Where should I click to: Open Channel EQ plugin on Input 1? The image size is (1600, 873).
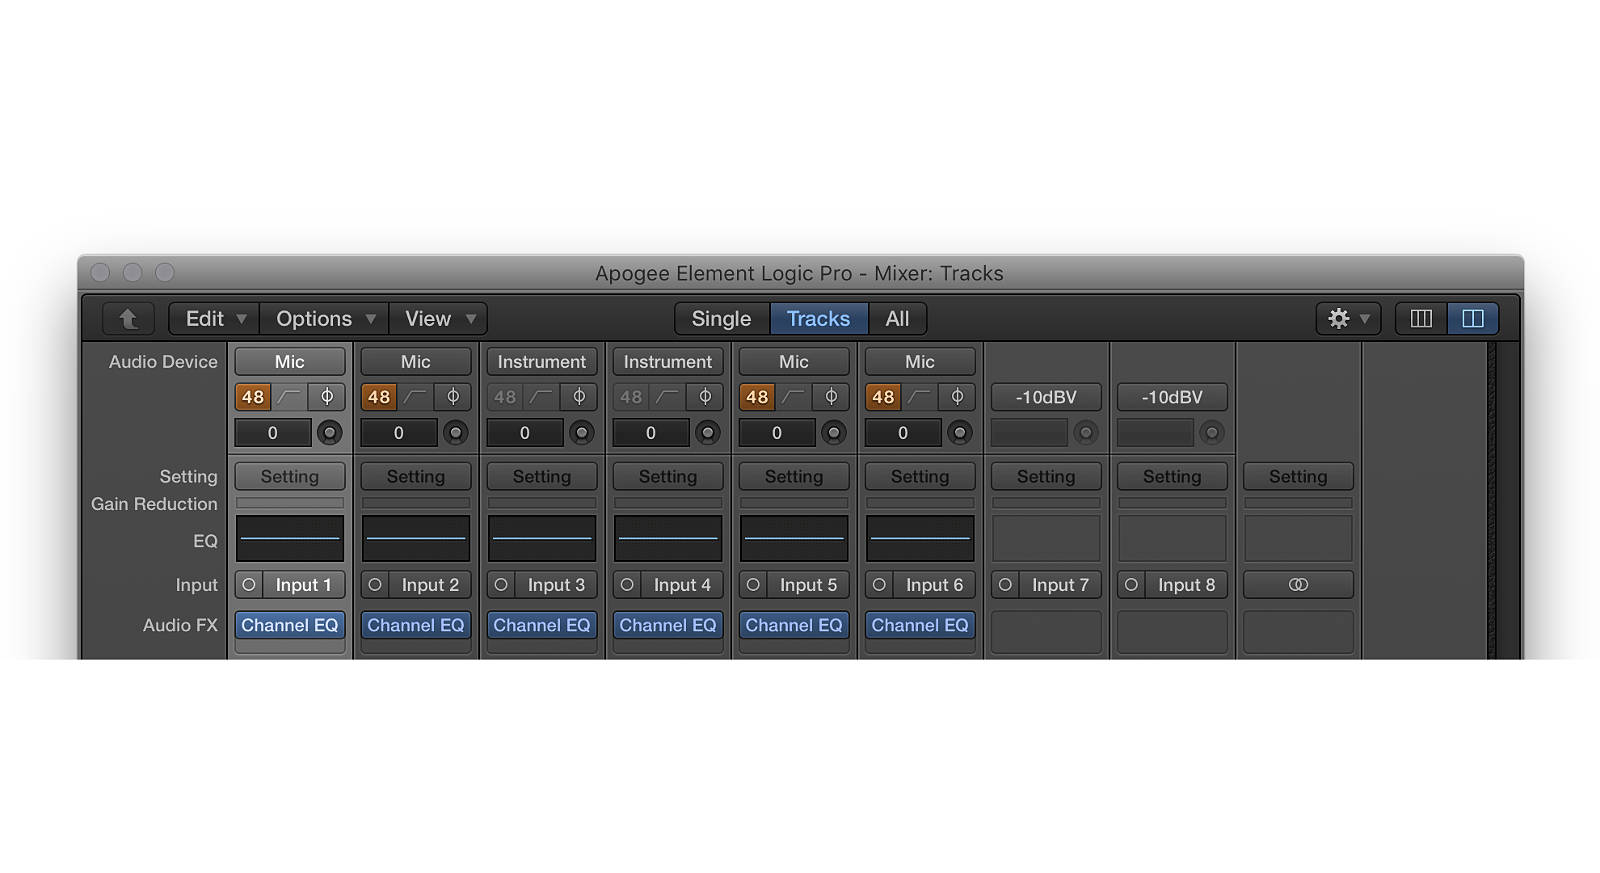click(290, 625)
